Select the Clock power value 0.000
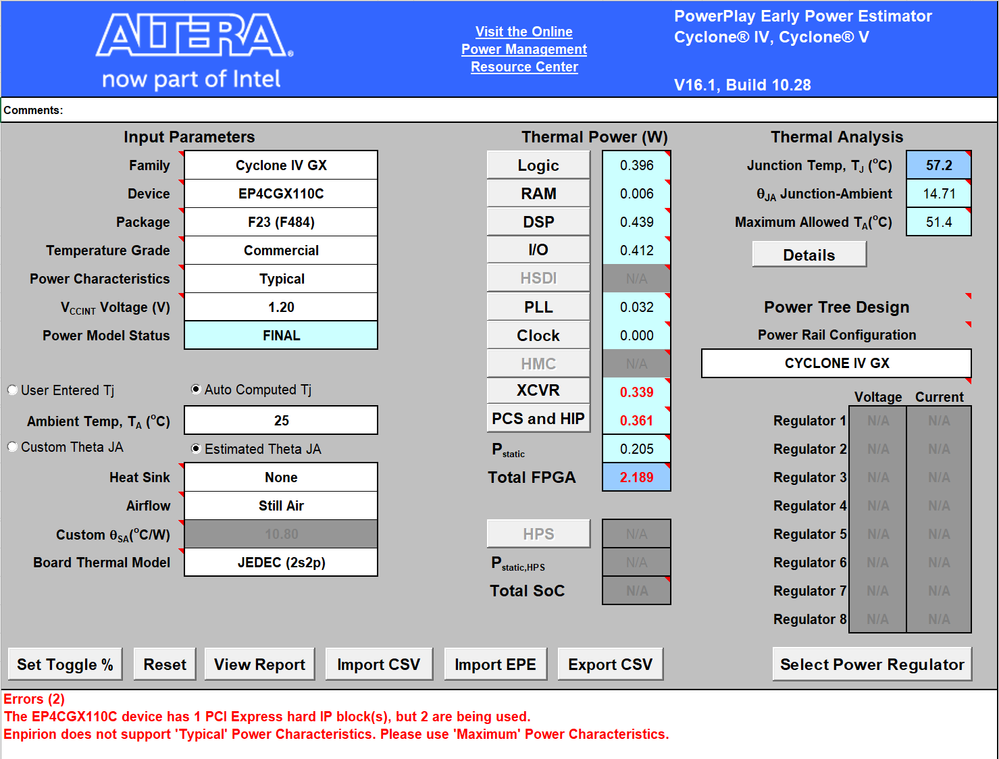999x759 pixels. pyautogui.click(x=636, y=336)
